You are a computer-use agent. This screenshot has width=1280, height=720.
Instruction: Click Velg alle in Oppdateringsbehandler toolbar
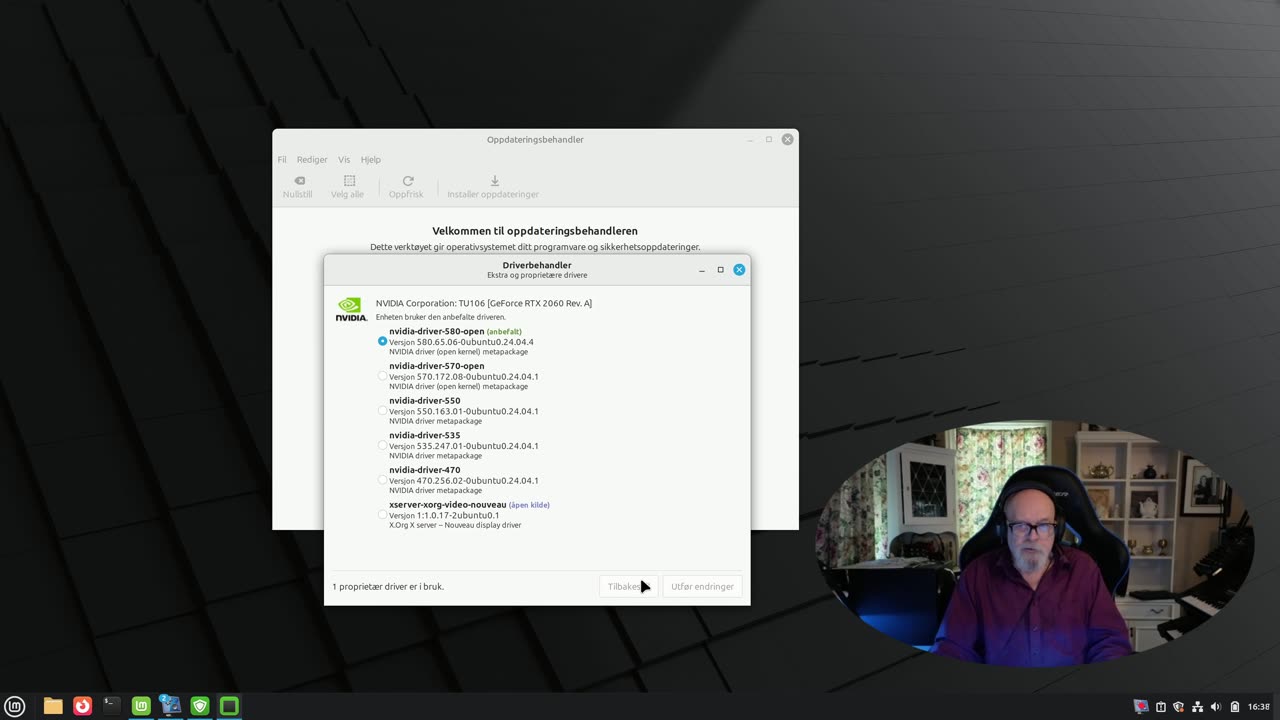(348, 187)
